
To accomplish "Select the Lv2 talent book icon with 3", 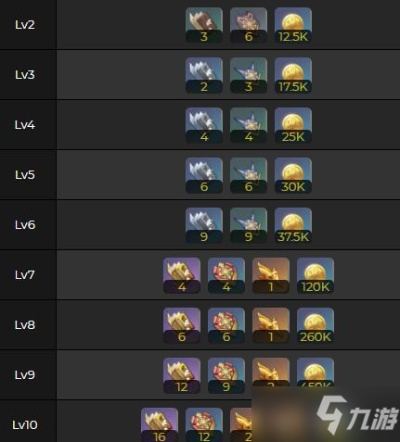I will 204,25.
